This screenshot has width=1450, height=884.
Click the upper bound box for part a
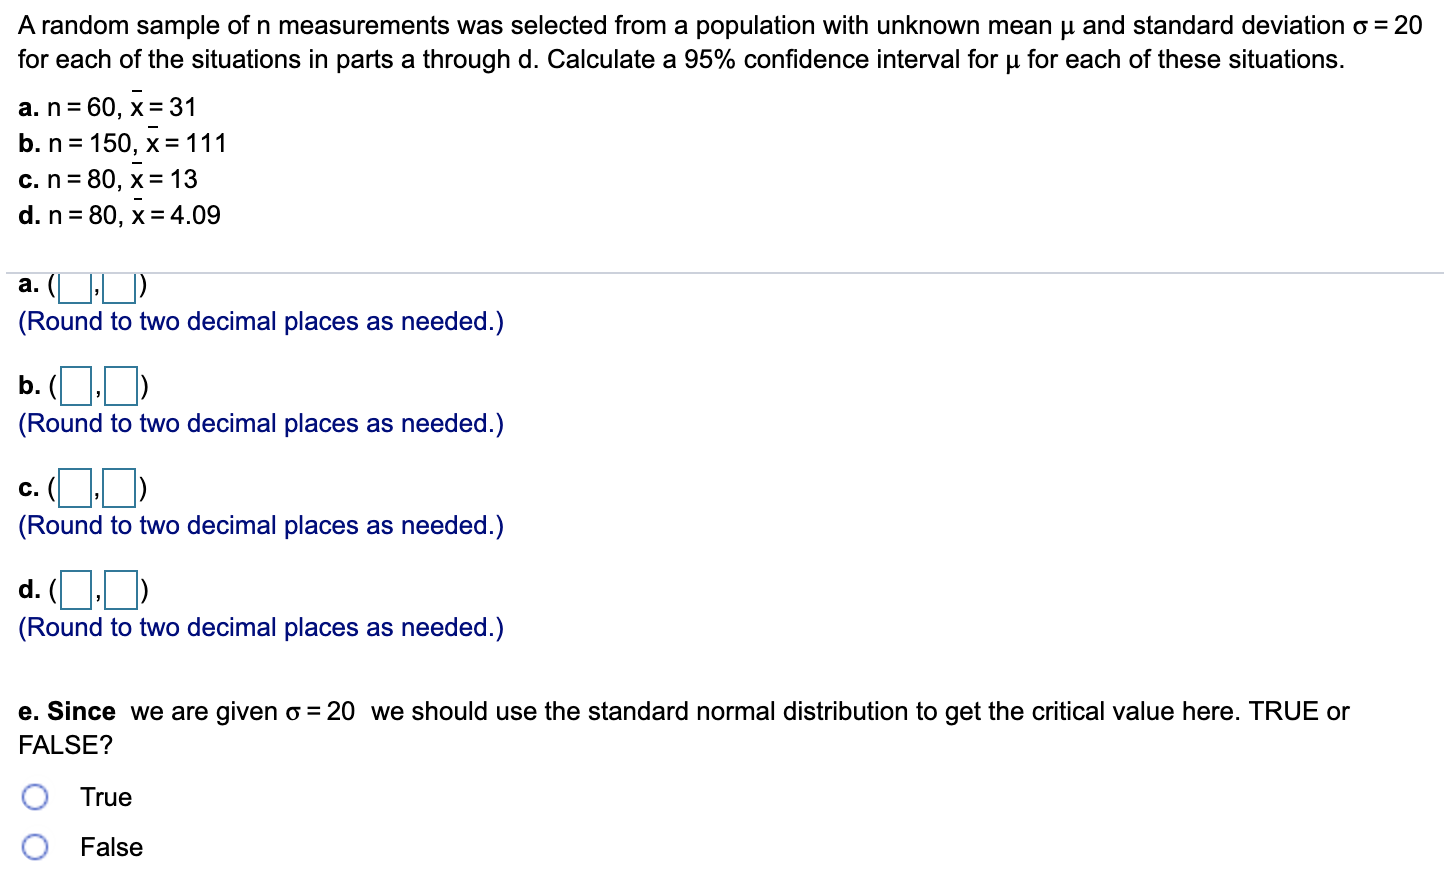click(118, 286)
